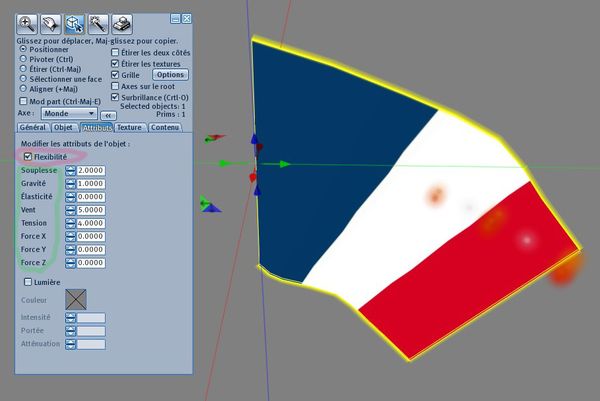Switch to the Contenu tab
This screenshot has width=600, height=401.
(x=165, y=127)
